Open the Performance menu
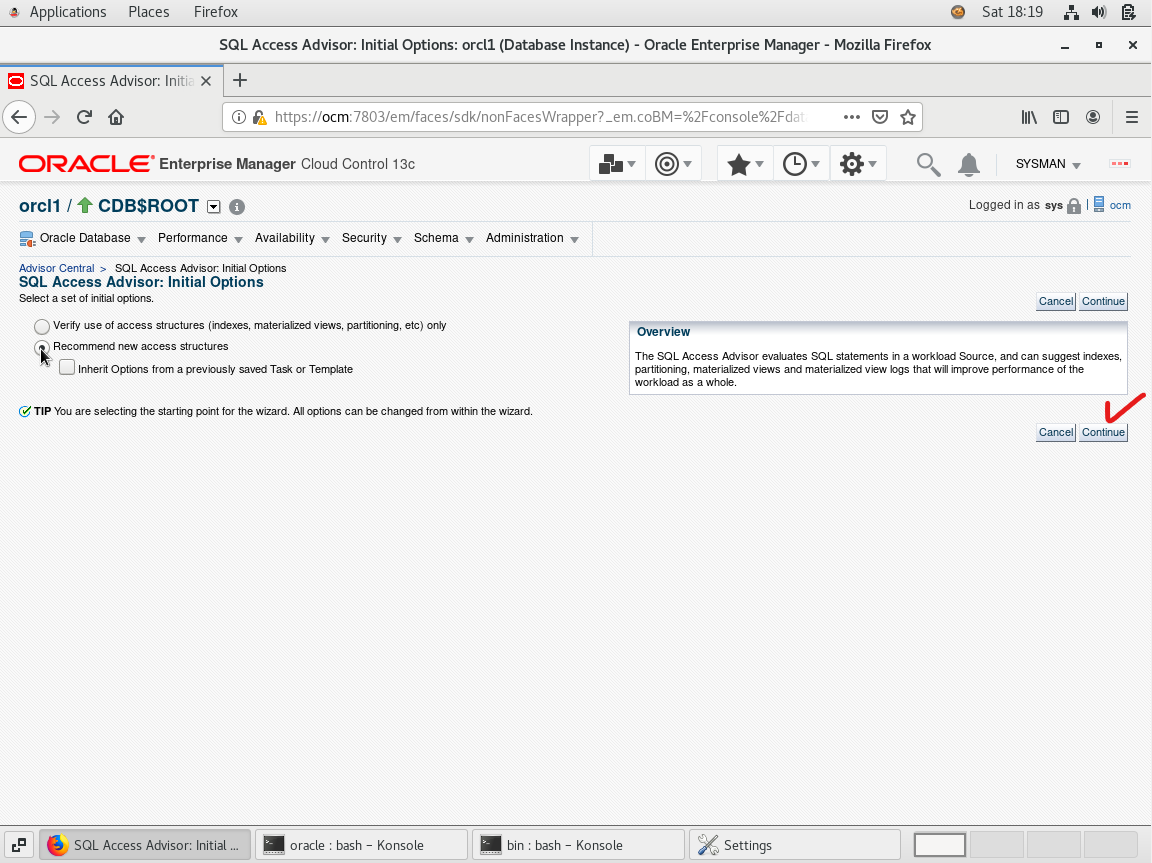Screen dimensions: 1152x863 click(x=200, y=238)
